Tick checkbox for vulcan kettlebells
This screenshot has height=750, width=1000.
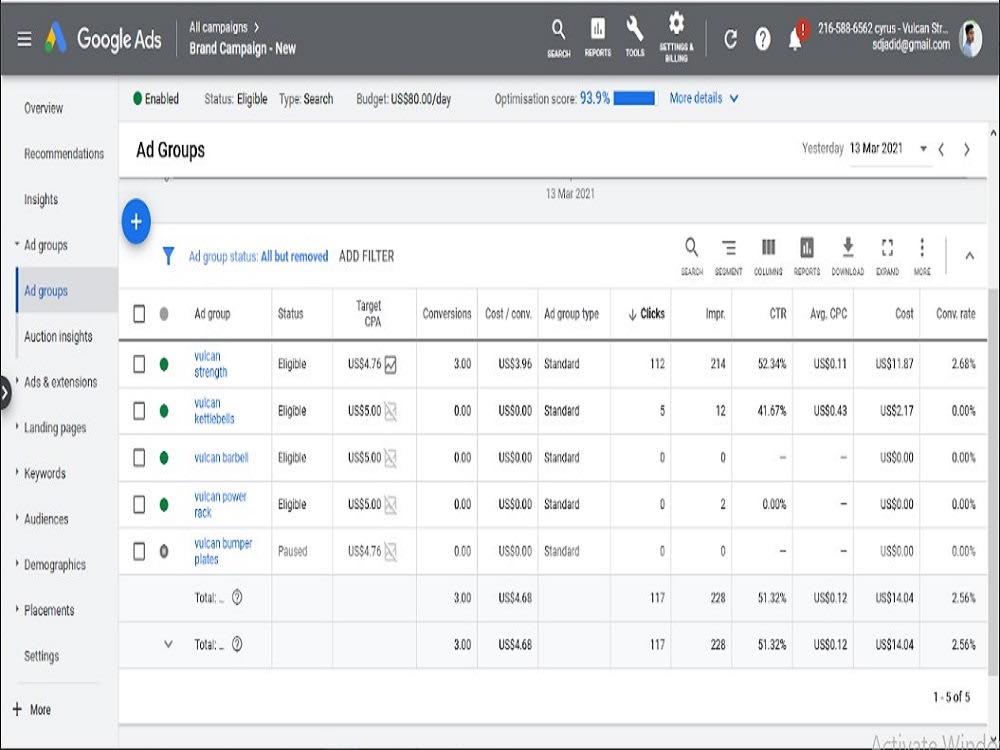[139, 411]
